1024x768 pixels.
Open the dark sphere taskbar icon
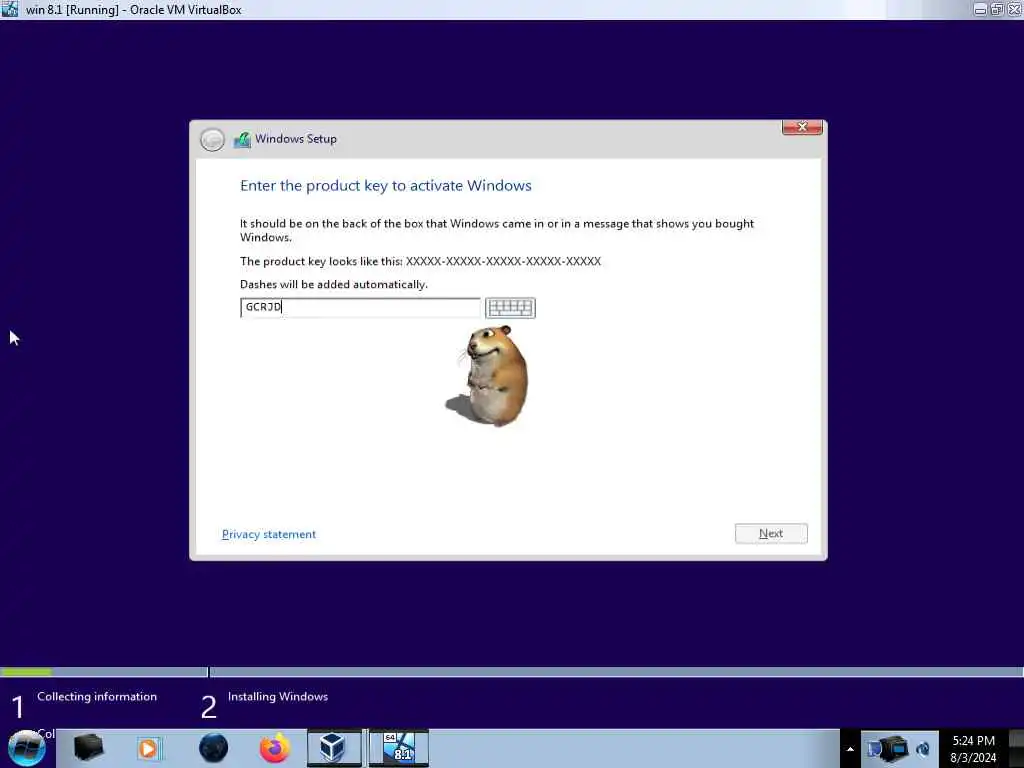[214, 748]
